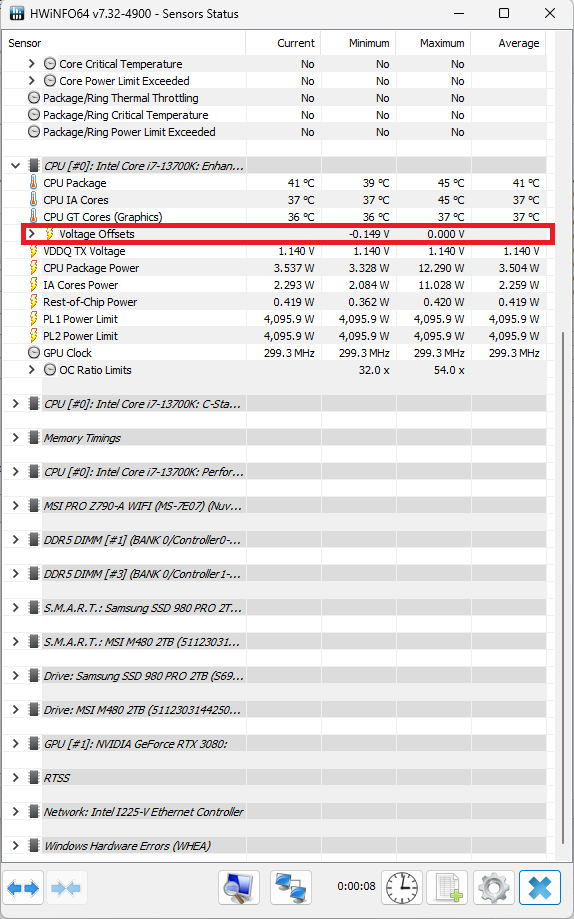Click the Average column header

tap(508, 43)
